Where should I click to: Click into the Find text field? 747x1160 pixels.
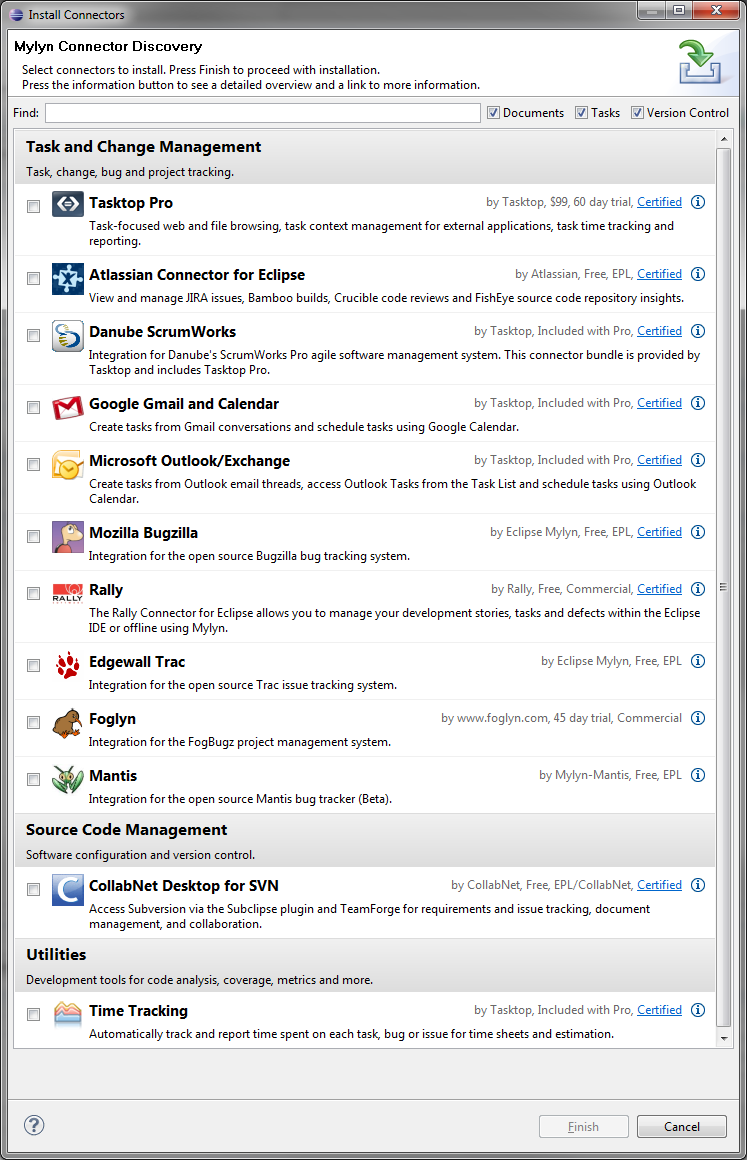pyautogui.click(x=263, y=112)
